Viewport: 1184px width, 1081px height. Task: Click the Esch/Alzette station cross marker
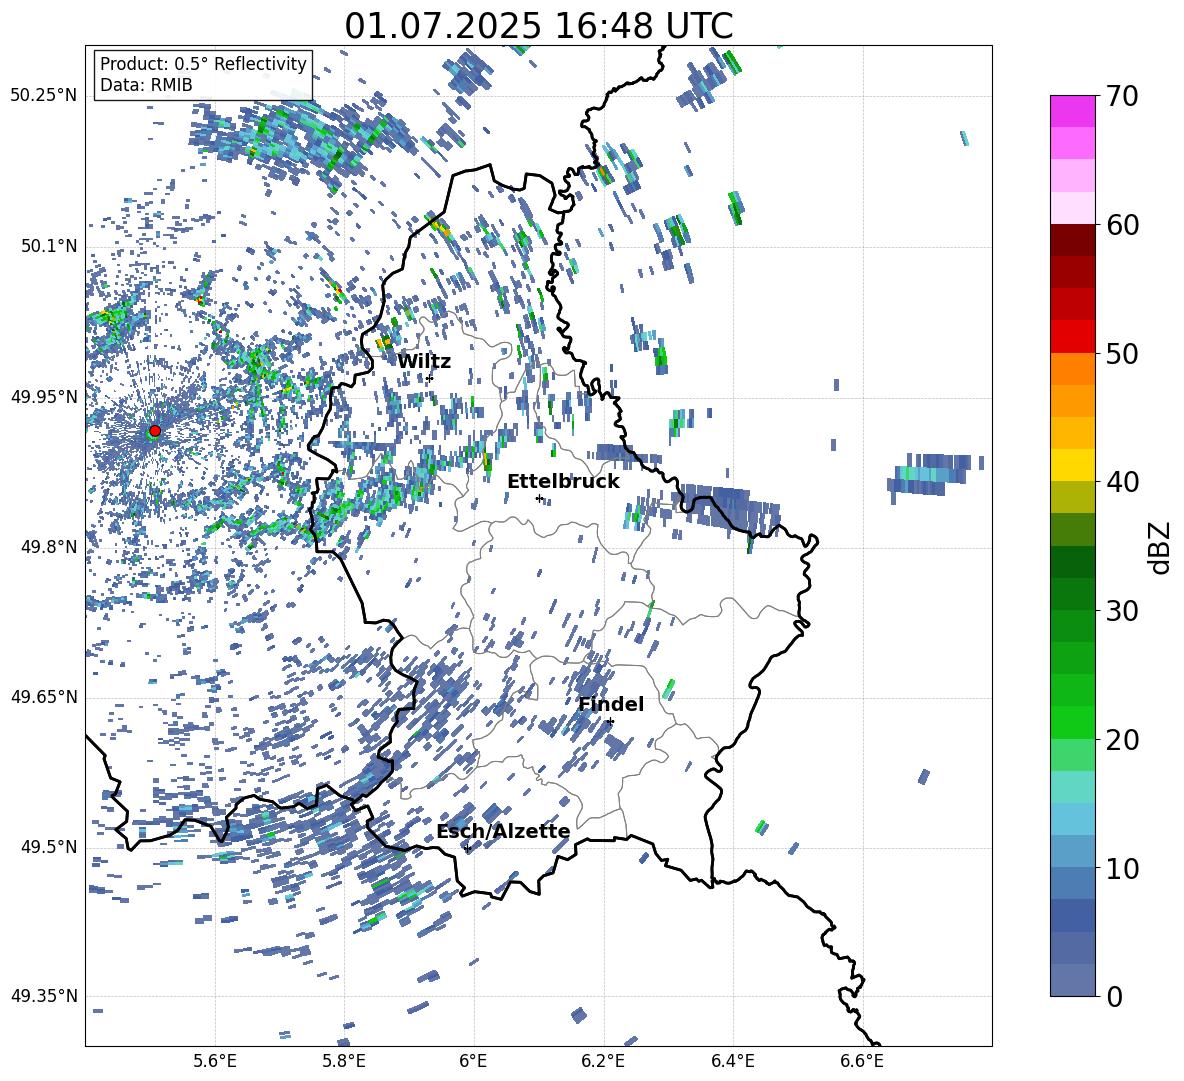tap(467, 848)
